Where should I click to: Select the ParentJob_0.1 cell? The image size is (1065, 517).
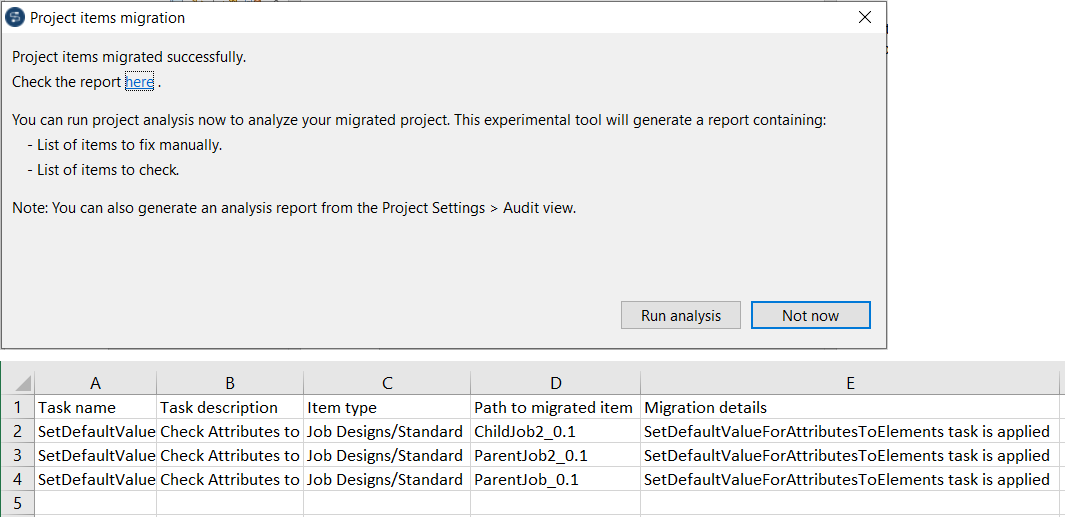pos(555,479)
